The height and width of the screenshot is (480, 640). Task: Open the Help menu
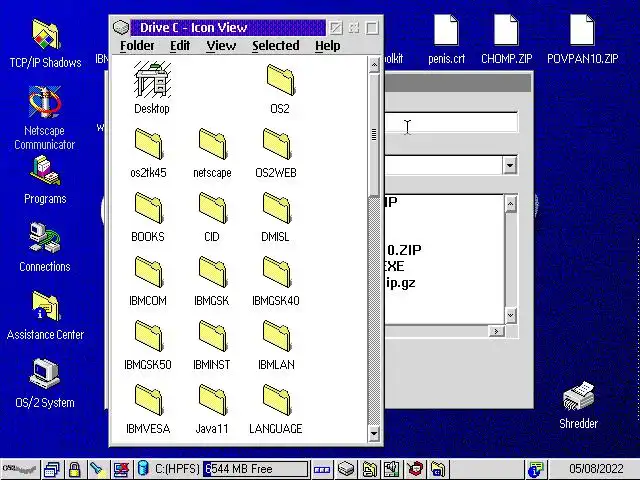(x=327, y=45)
